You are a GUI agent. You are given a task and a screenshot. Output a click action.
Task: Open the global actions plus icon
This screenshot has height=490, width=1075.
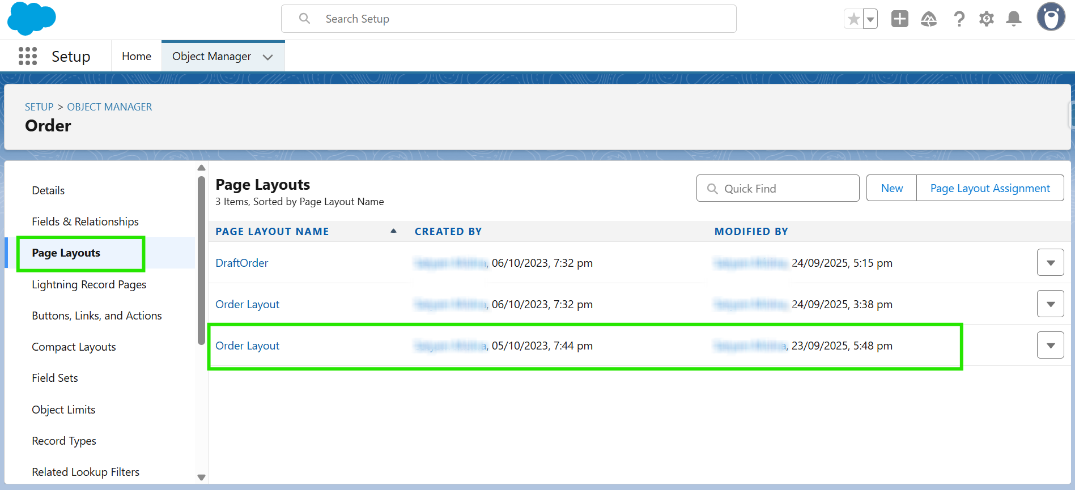[899, 19]
